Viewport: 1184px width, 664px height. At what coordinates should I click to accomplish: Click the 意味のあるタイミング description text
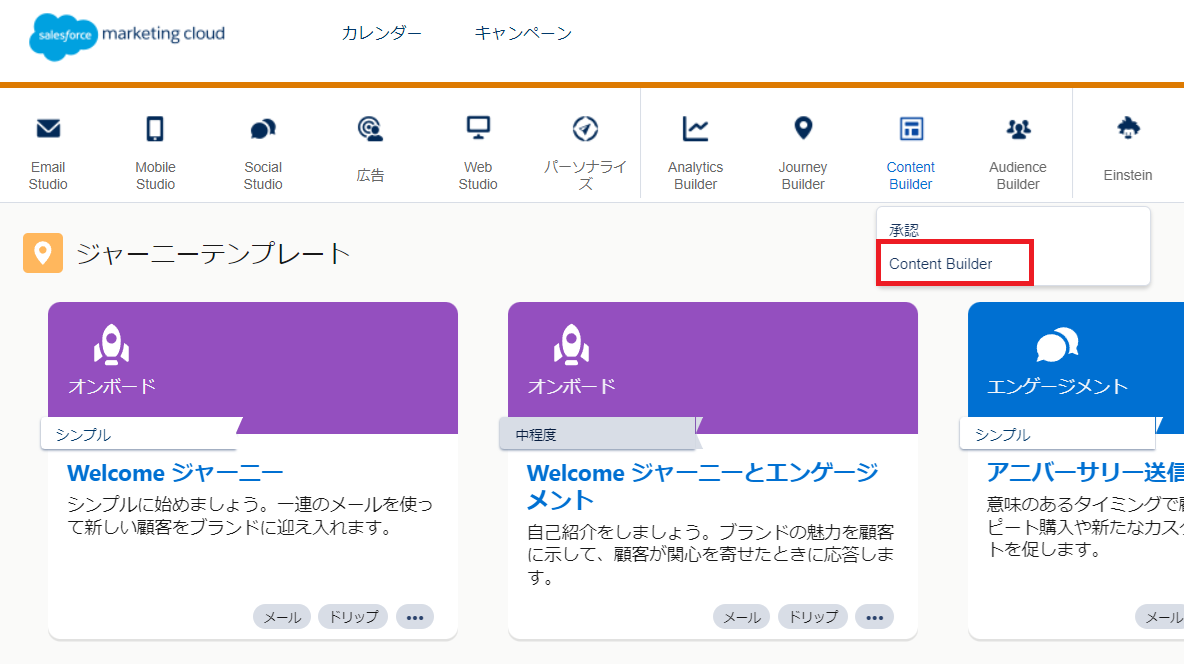[1085, 527]
